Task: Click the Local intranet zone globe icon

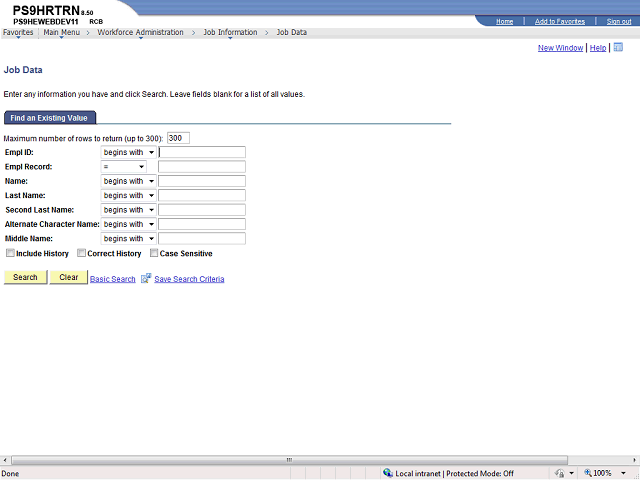Action: (x=388, y=473)
